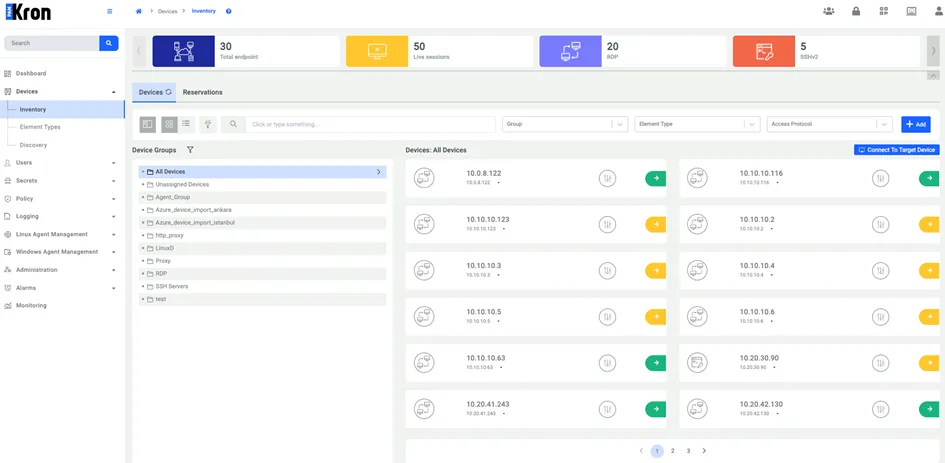Click the padlock icon in the top bar
The width and height of the screenshot is (945, 463).
point(856,11)
